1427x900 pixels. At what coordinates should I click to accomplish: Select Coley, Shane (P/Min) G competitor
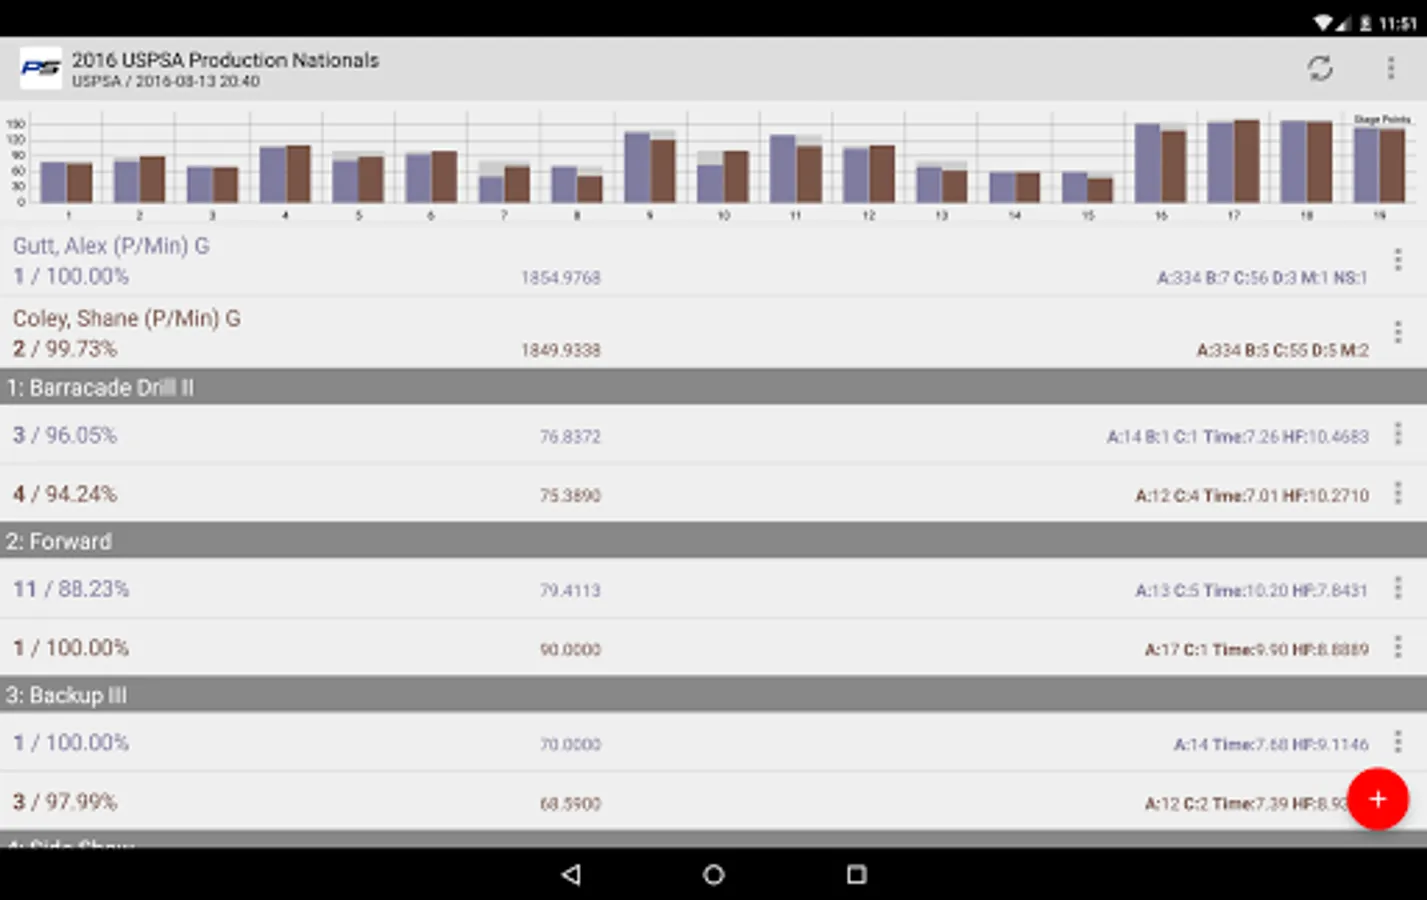(127, 319)
